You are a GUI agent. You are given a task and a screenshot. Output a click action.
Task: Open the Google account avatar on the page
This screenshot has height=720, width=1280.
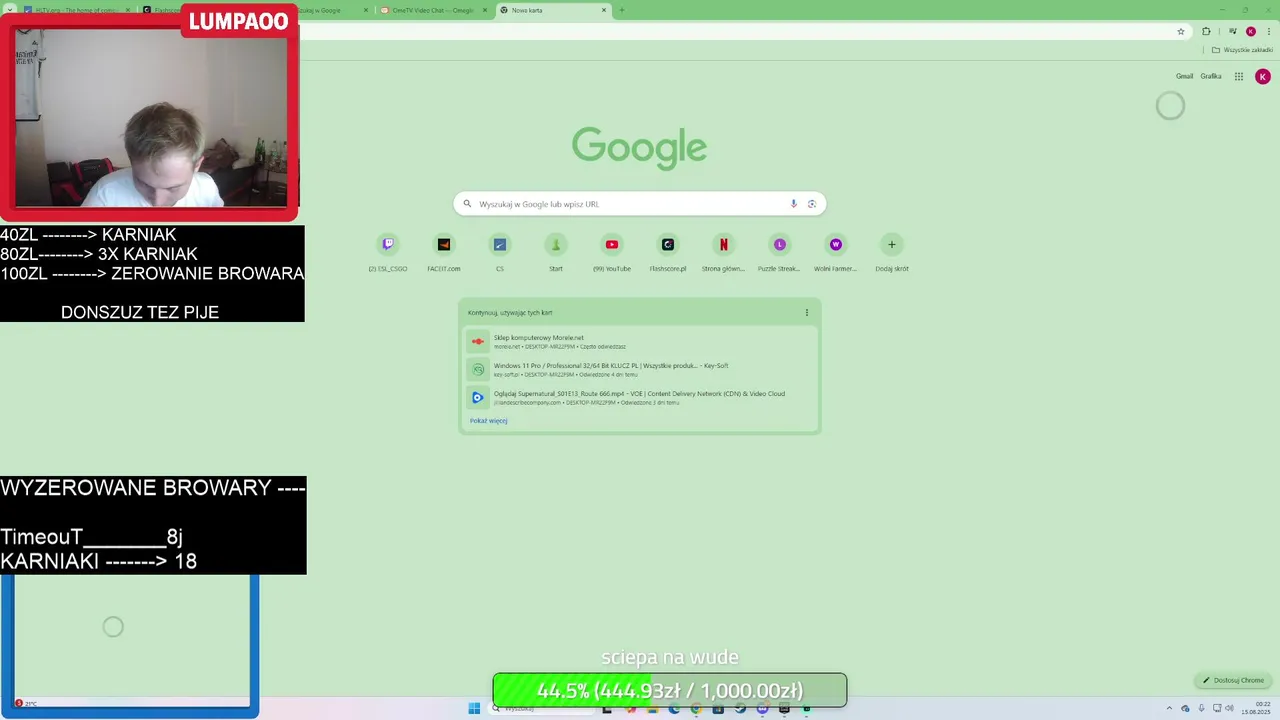point(1263,76)
